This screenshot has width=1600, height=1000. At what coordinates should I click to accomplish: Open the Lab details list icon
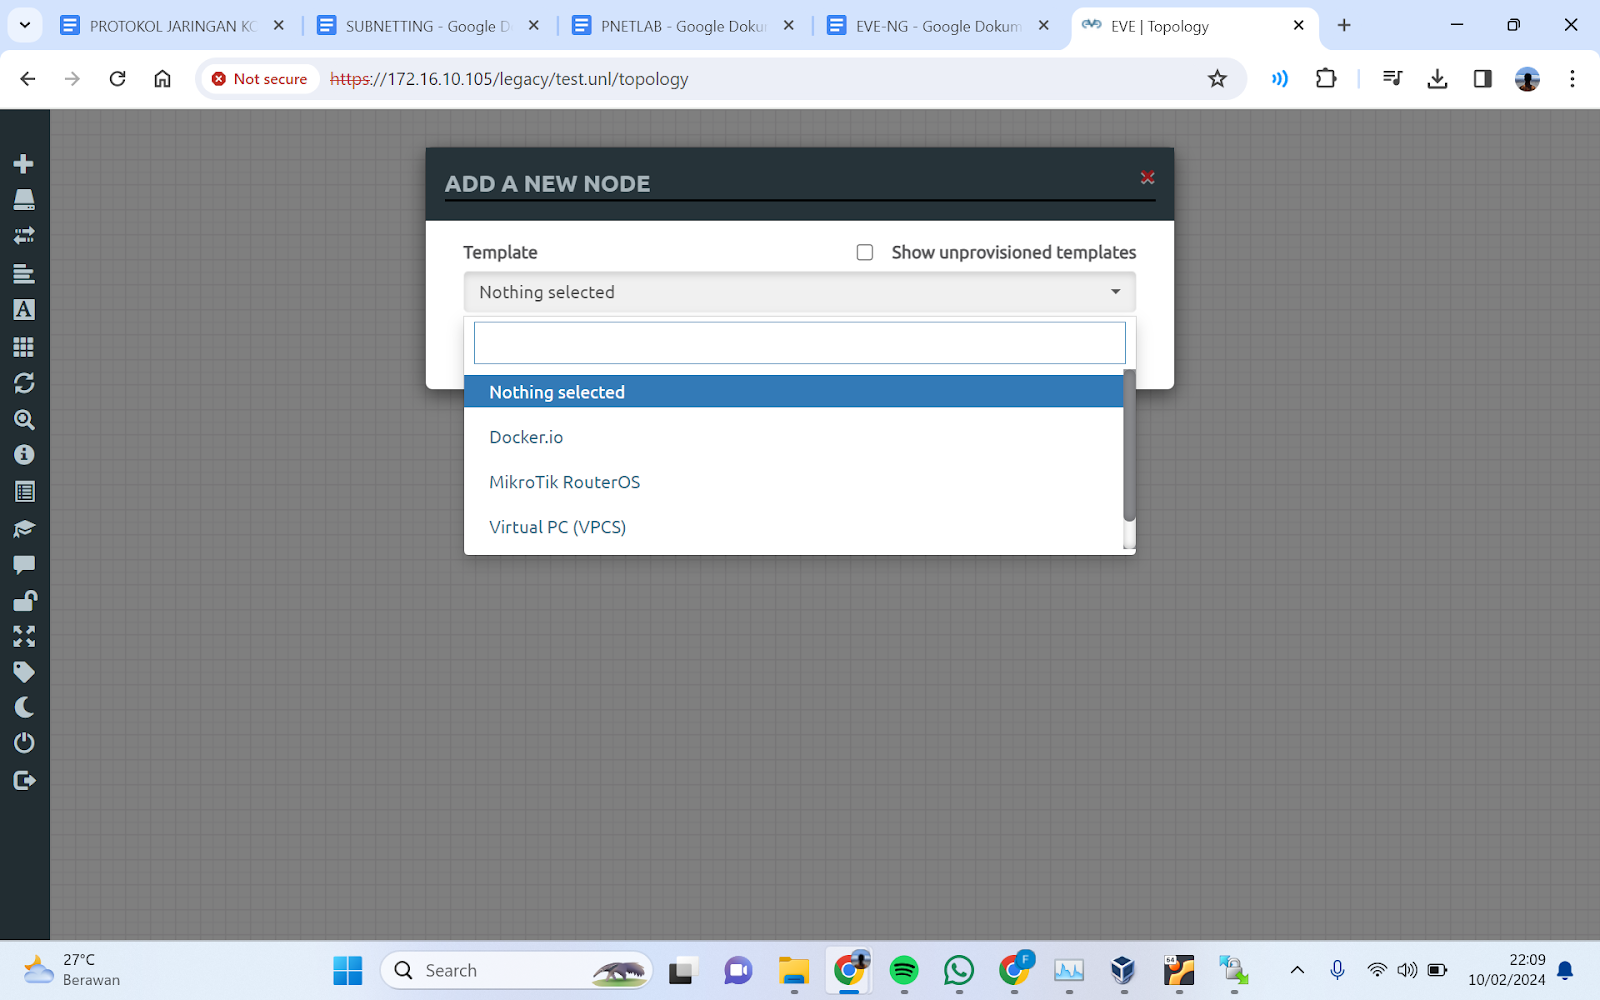pos(24,492)
